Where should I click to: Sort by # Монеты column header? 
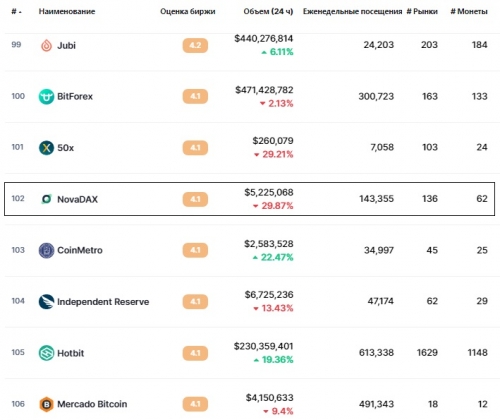[469, 11]
